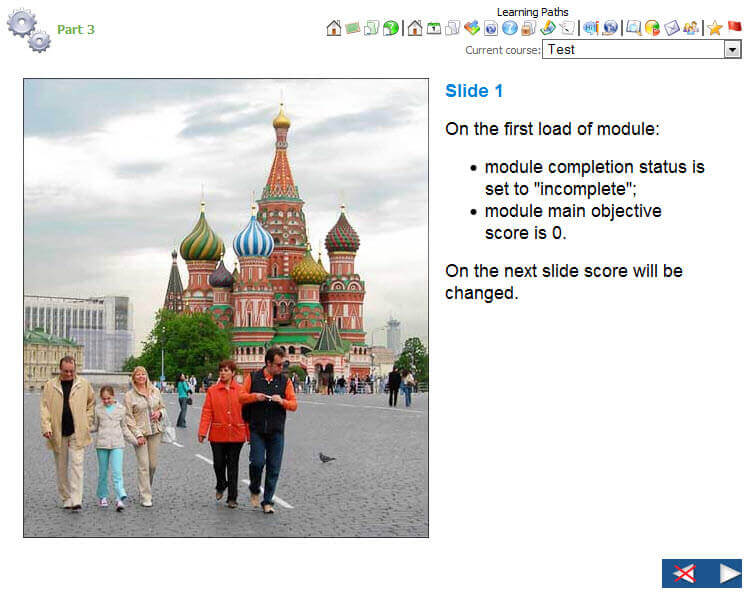
Task: Open the colorful building blocks icon
Action: (x=472, y=28)
